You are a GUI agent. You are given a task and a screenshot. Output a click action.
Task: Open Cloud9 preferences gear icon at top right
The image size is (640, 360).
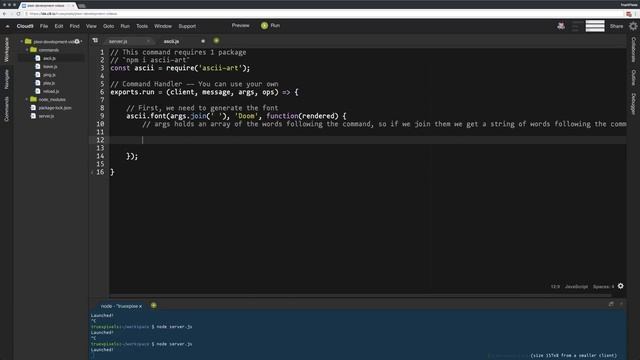[633, 26]
